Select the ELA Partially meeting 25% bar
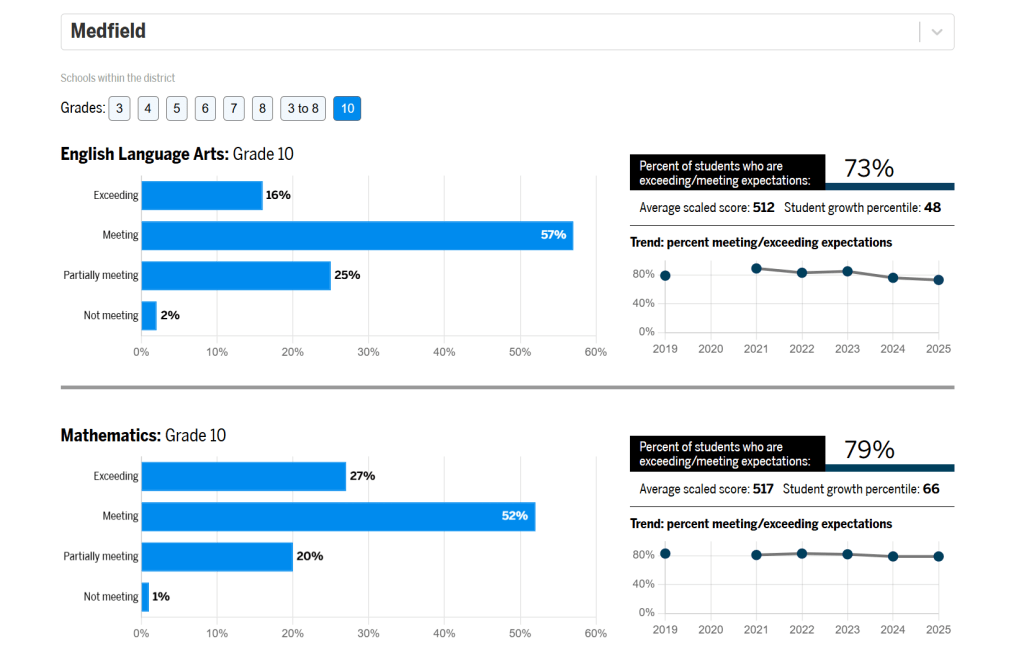The width and height of the screenshot is (1024, 649). coord(236,275)
